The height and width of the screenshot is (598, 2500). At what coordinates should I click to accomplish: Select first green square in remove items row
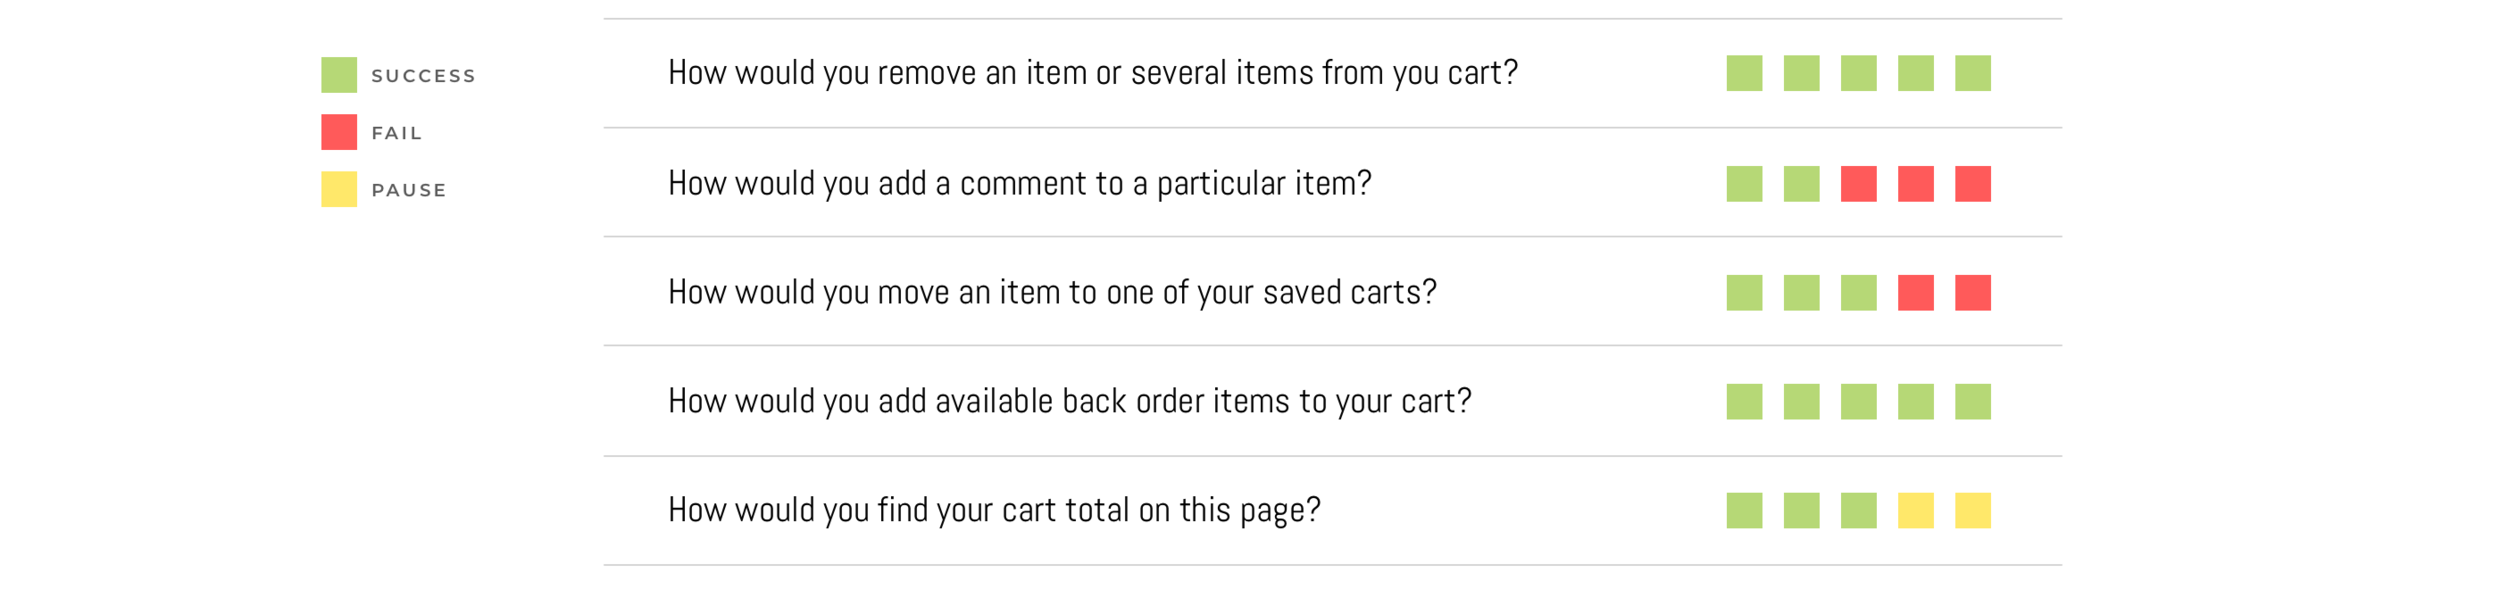[1744, 73]
